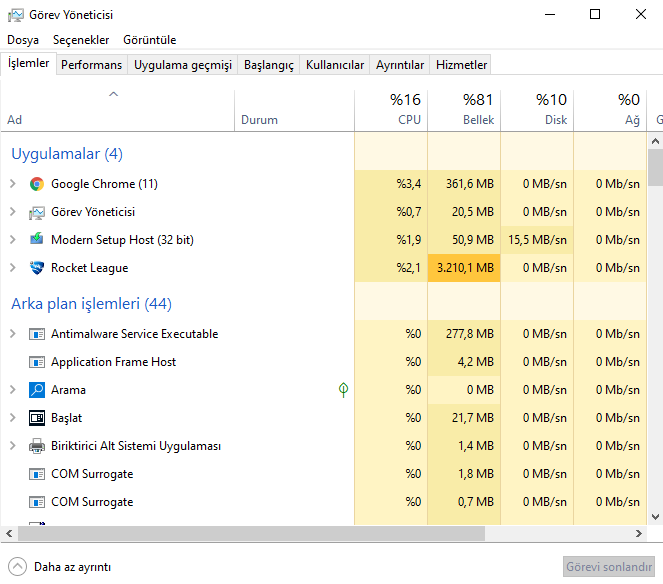Screen dimensions: 663x584
Task: Select the Rocket League icon
Action: tap(37, 268)
